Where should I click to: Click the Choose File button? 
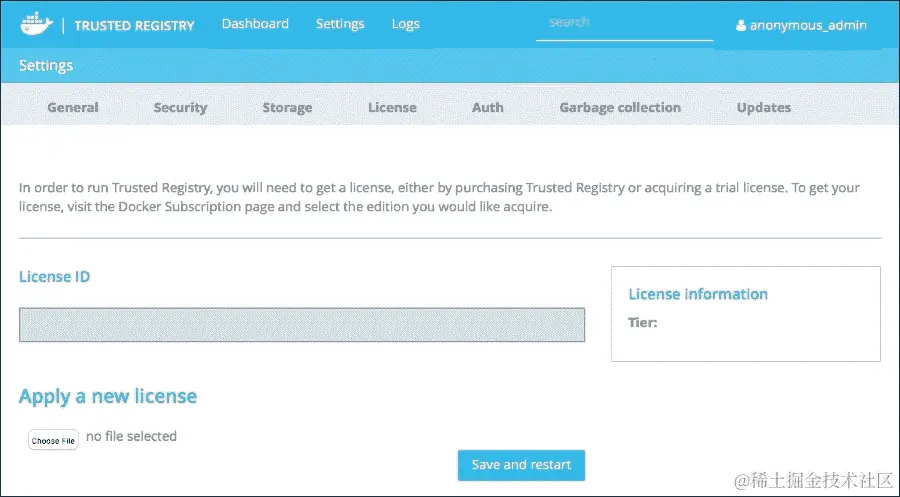[53, 440]
